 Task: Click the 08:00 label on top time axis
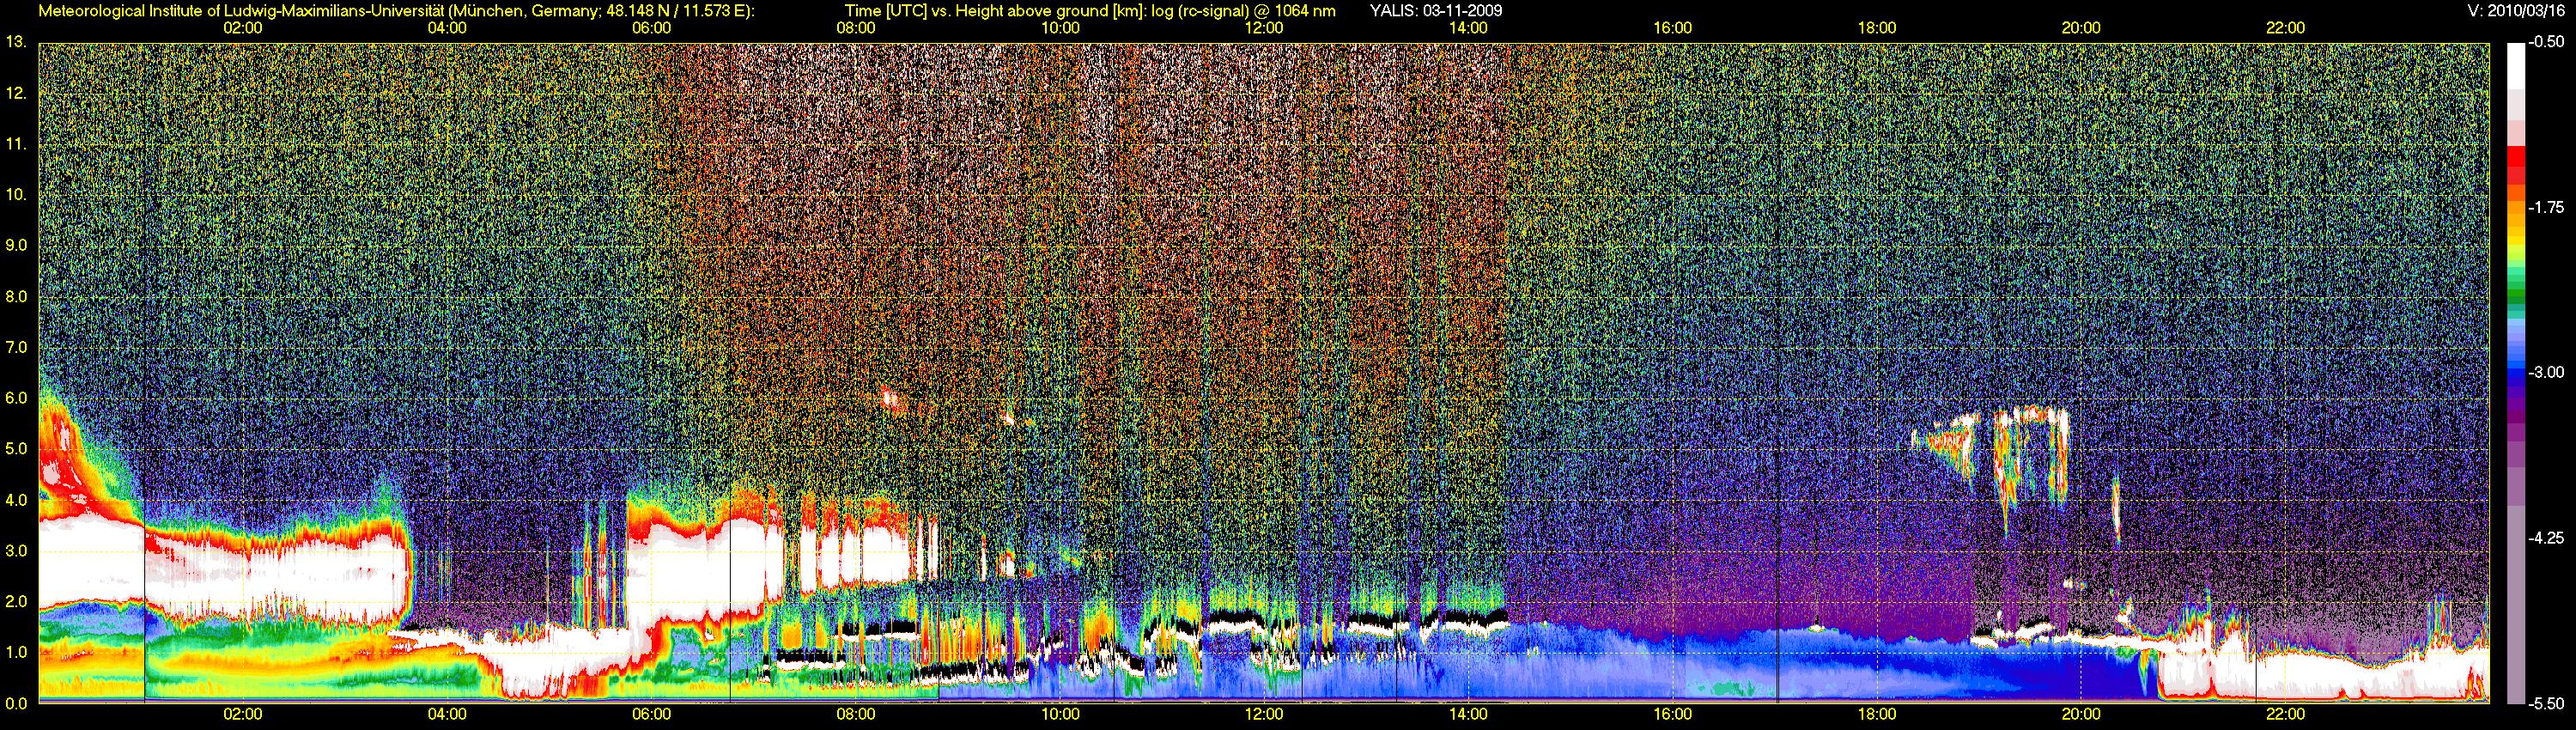coord(855,28)
